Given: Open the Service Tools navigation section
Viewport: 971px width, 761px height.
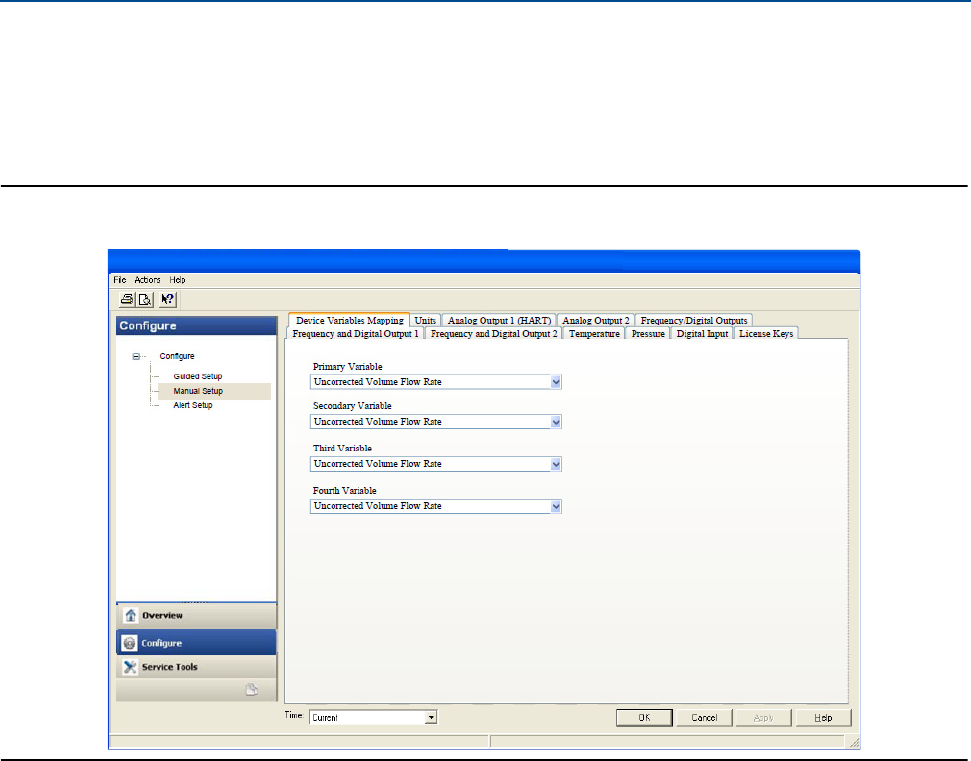Looking at the screenshot, I should 196,667.
